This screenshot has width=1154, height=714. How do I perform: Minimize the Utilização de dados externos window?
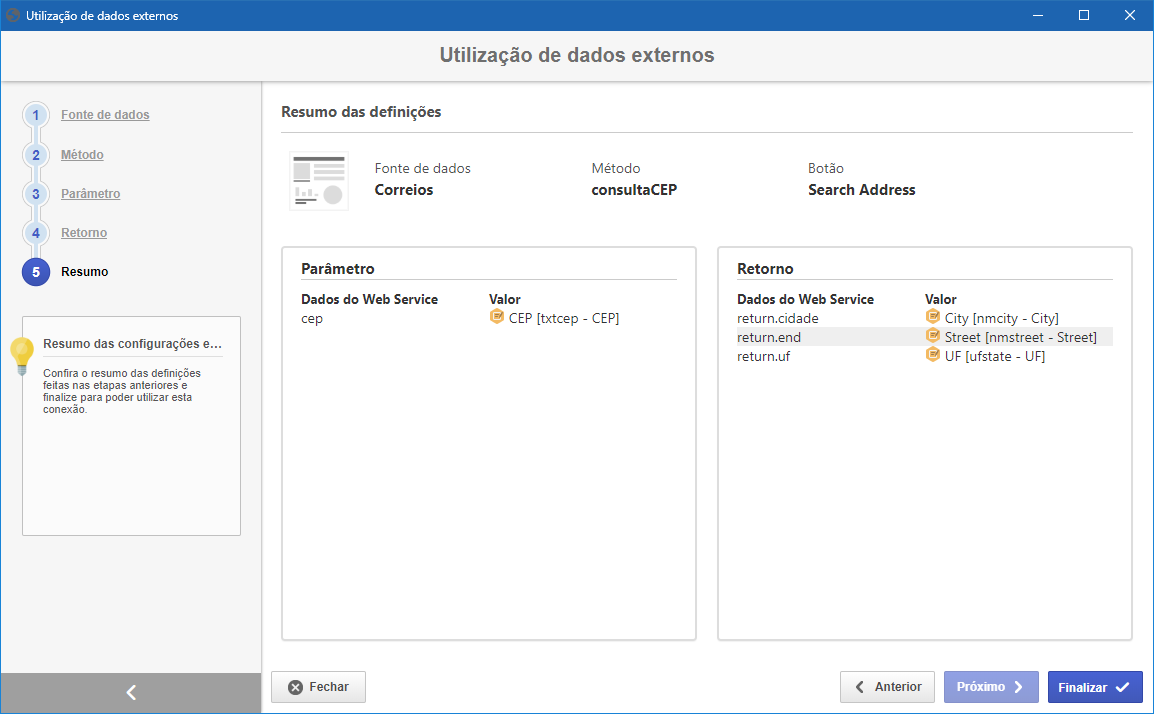(1038, 15)
